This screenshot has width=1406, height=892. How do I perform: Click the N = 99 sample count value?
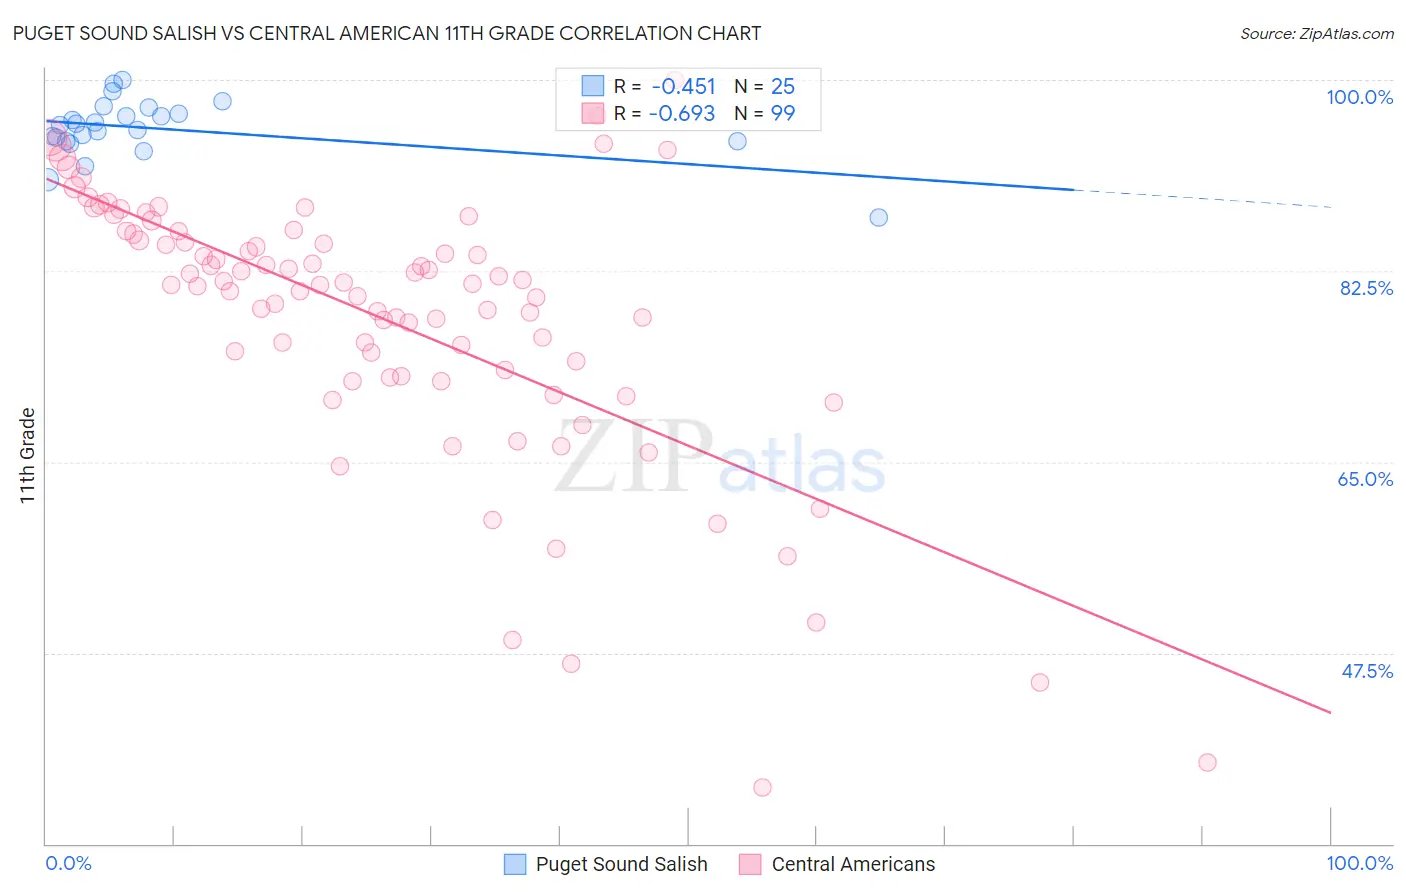pyautogui.click(x=765, y=113)
